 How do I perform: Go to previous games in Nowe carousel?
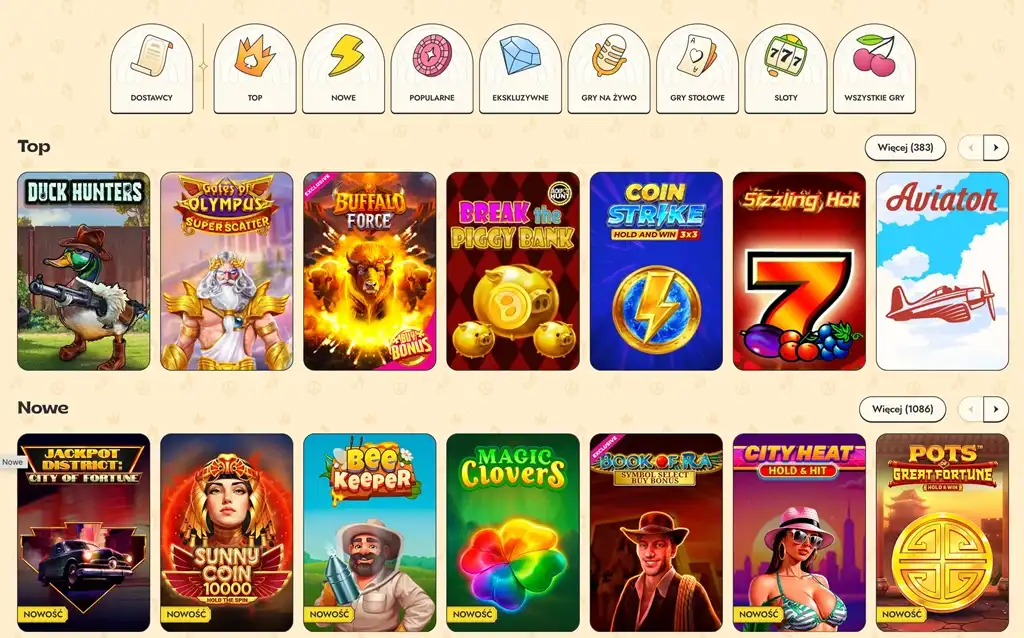click(x=970, y=409)
